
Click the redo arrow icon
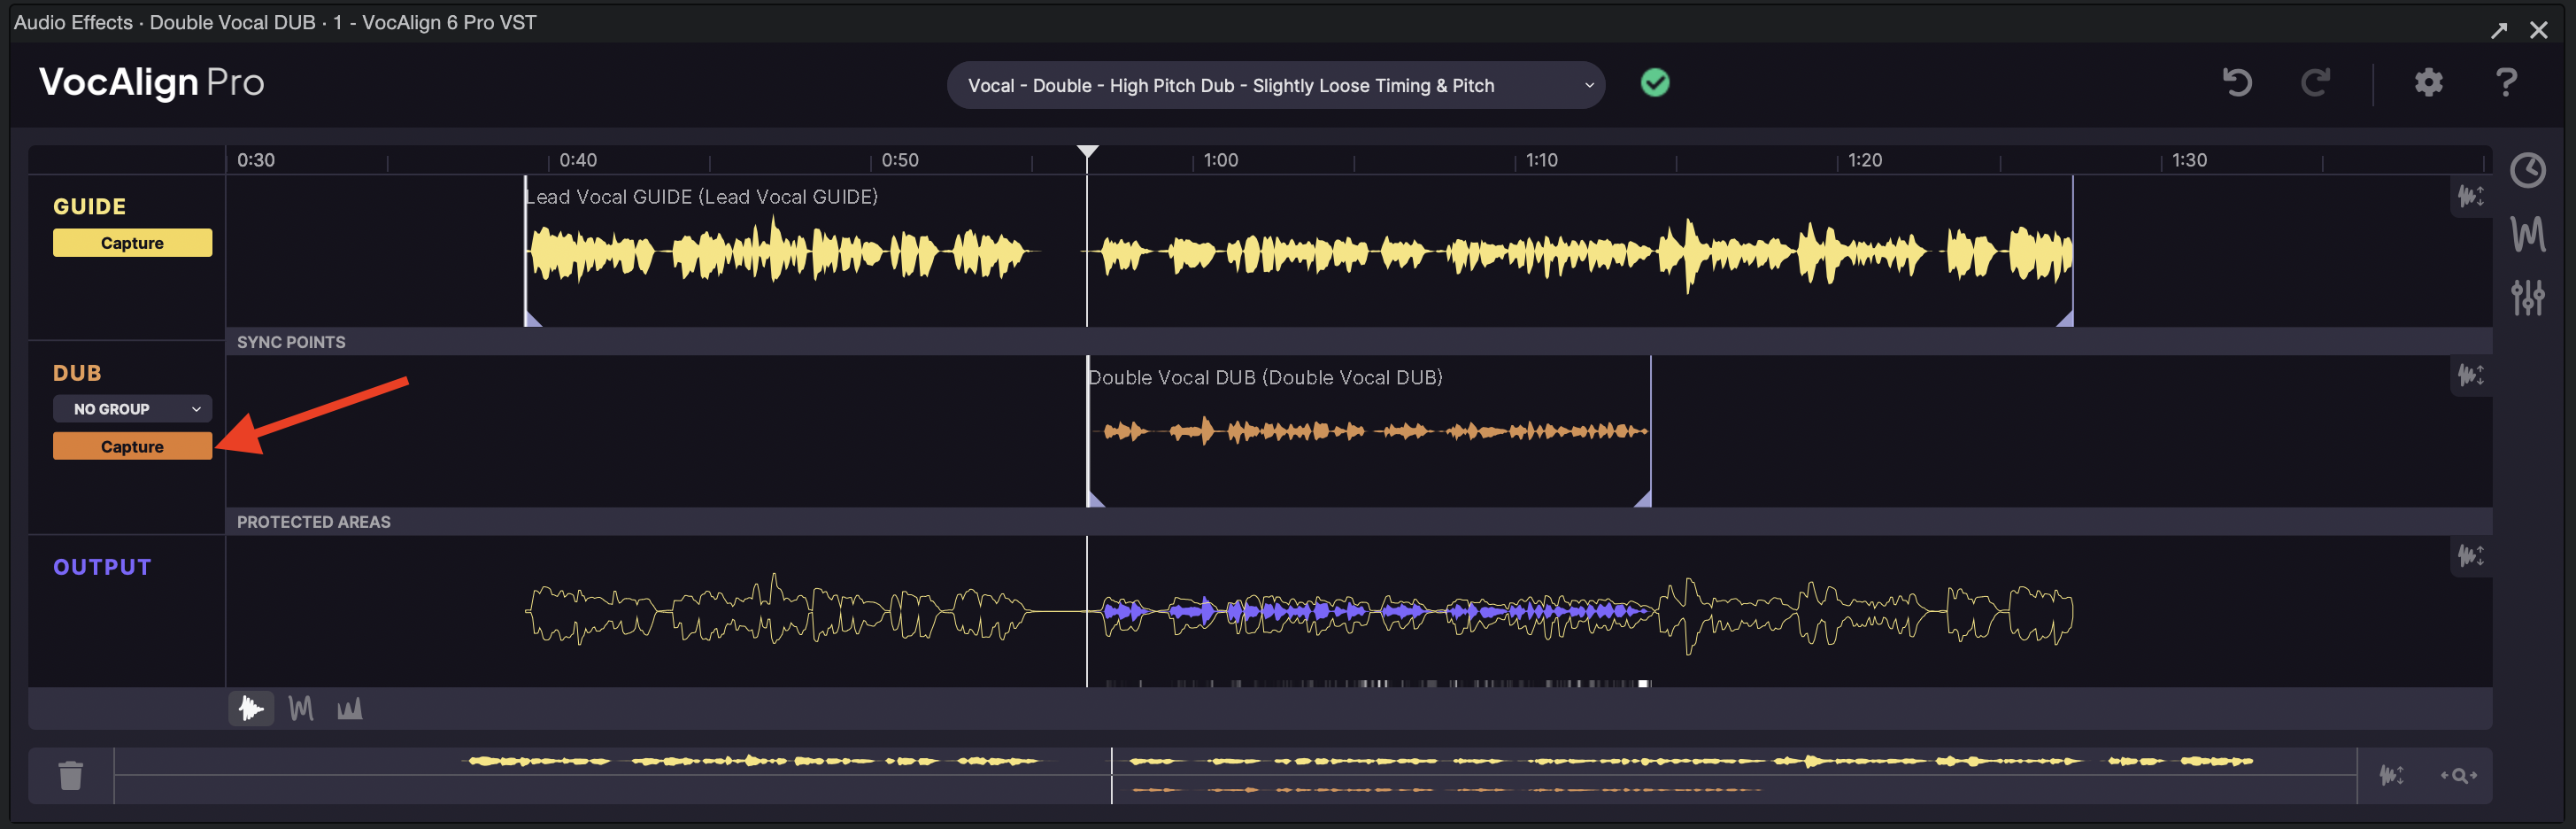pos(2317,83)
